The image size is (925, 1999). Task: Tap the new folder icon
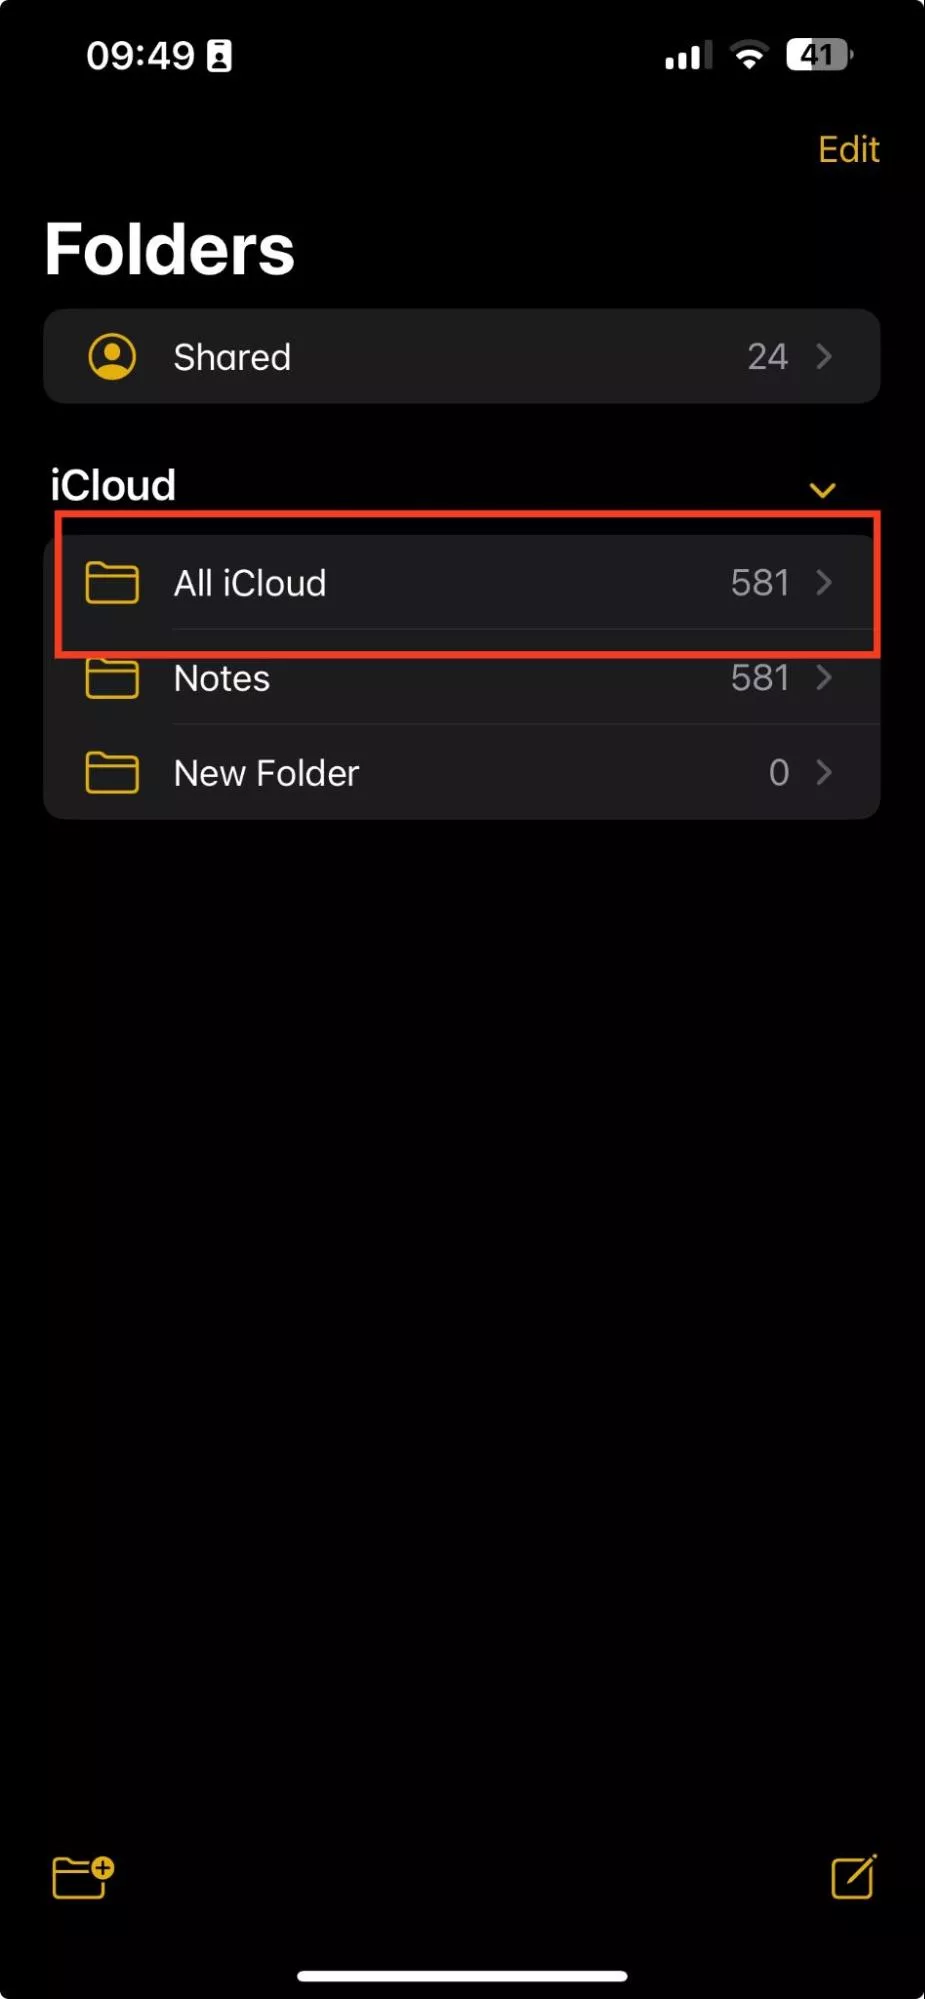pos(83,1876)
